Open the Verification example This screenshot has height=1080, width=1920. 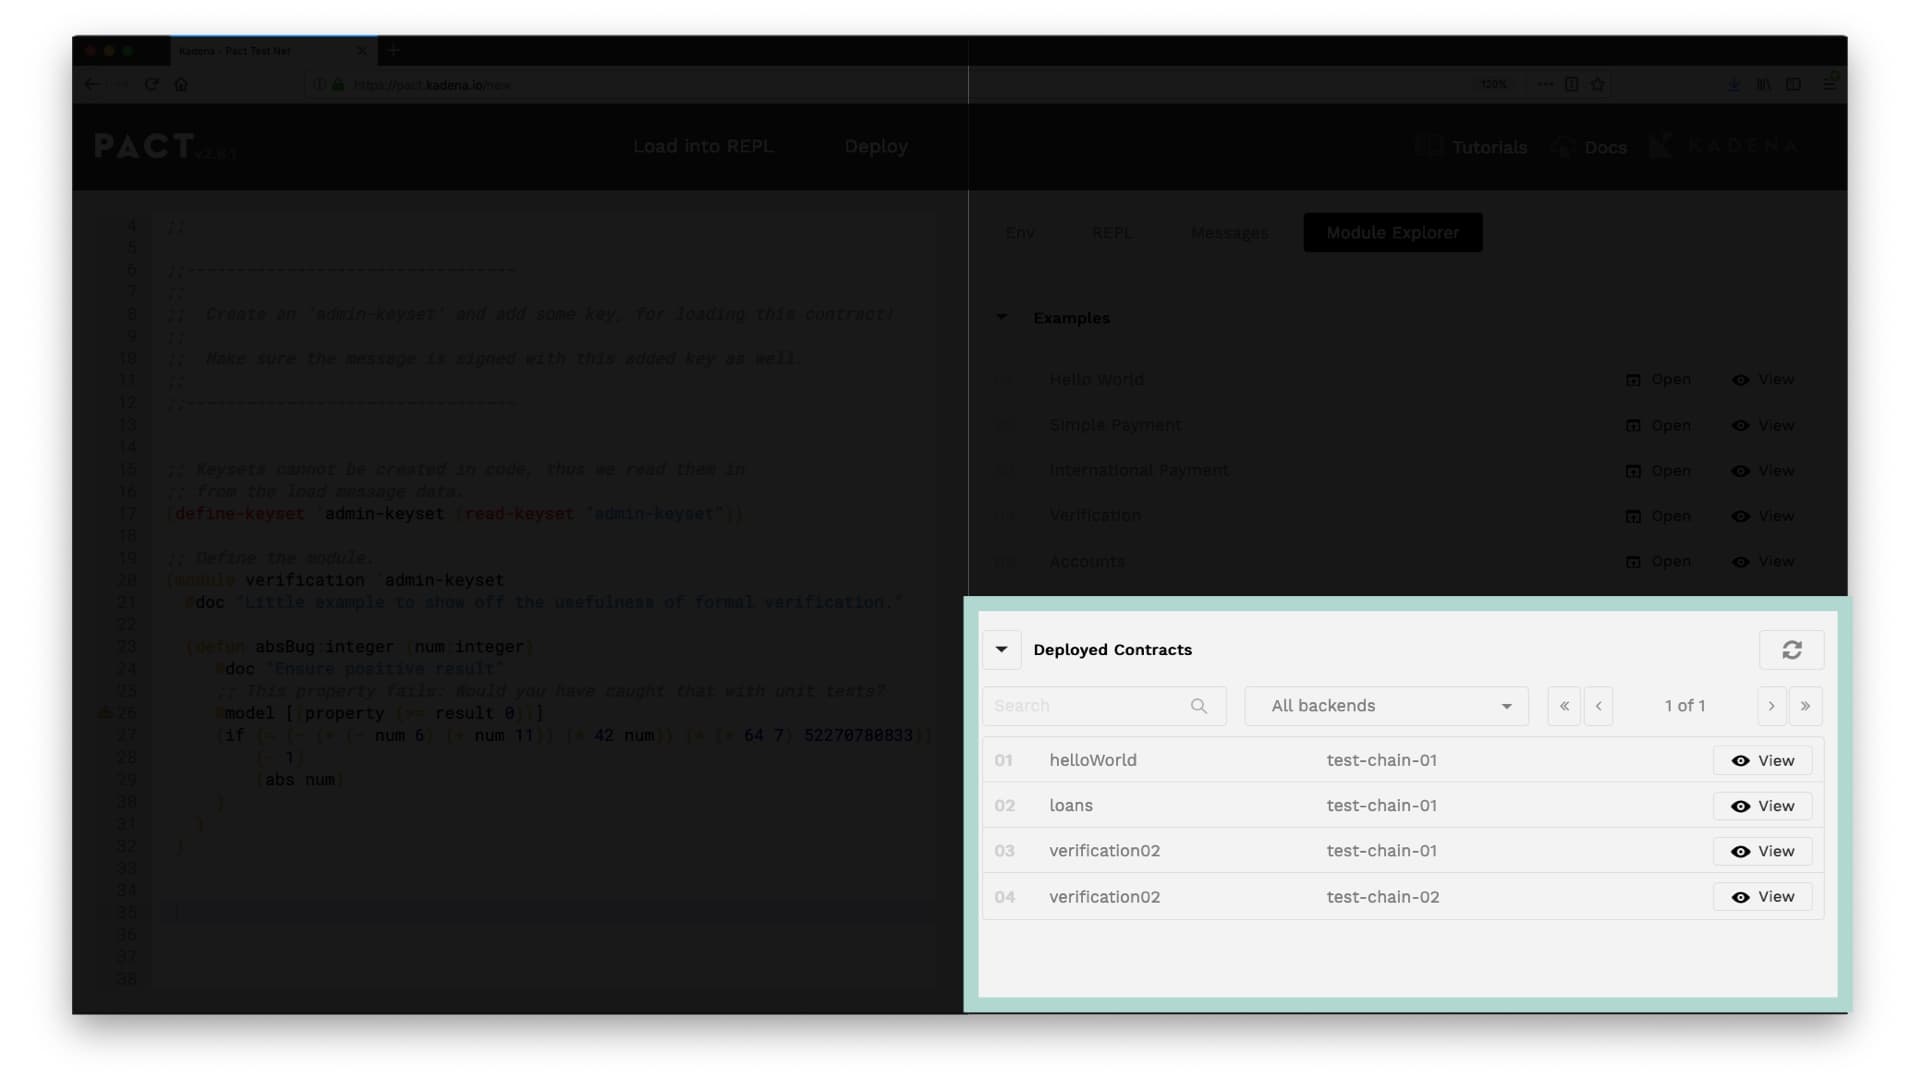click(1659, 516)
